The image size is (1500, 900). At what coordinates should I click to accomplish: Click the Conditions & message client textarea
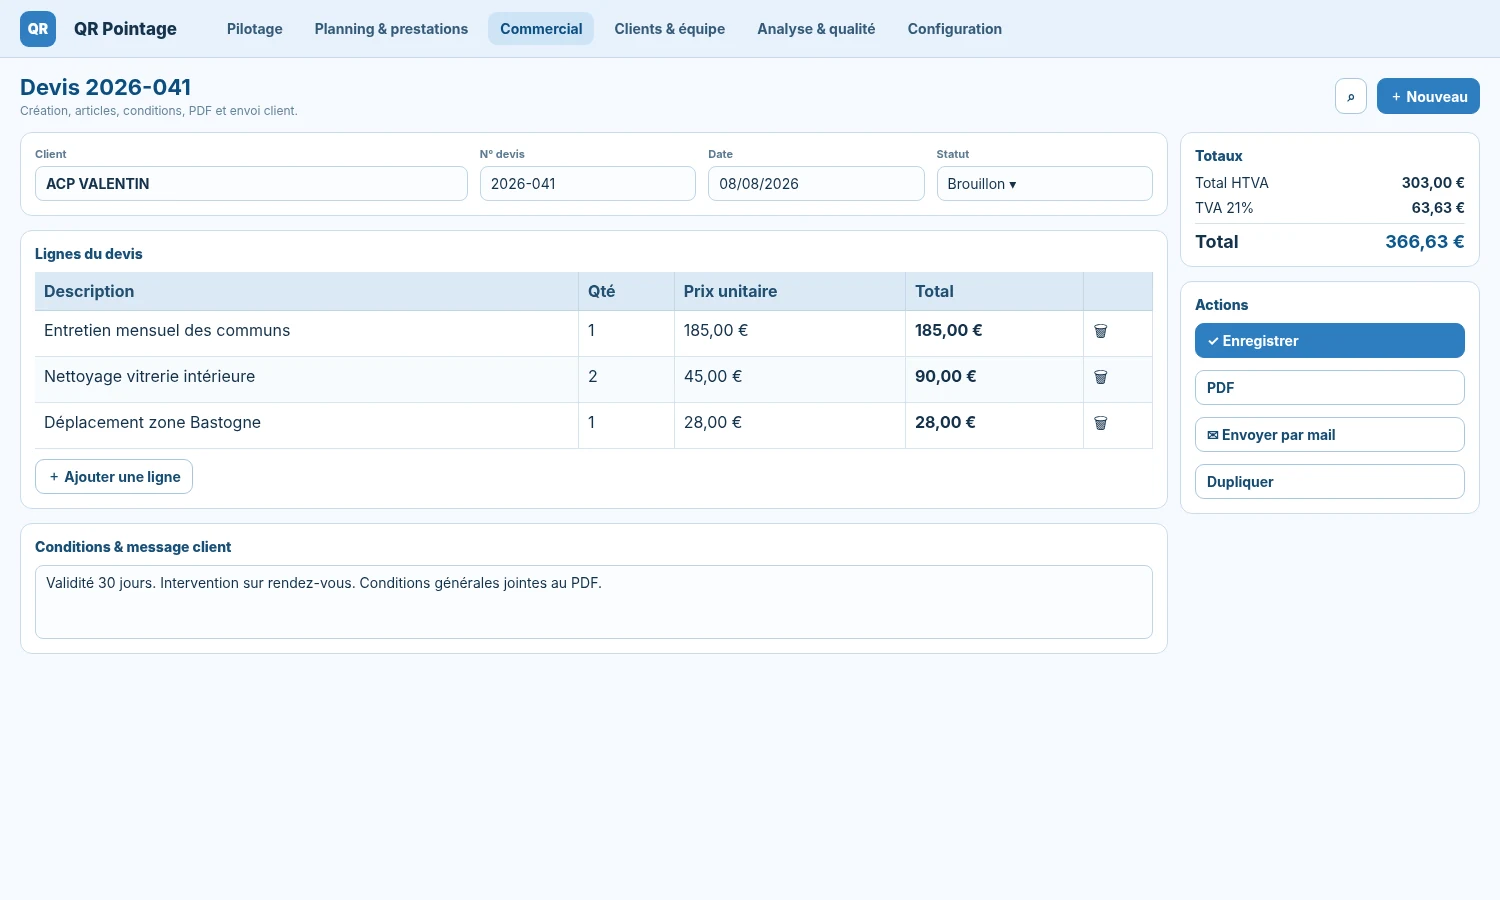(594, 602)
